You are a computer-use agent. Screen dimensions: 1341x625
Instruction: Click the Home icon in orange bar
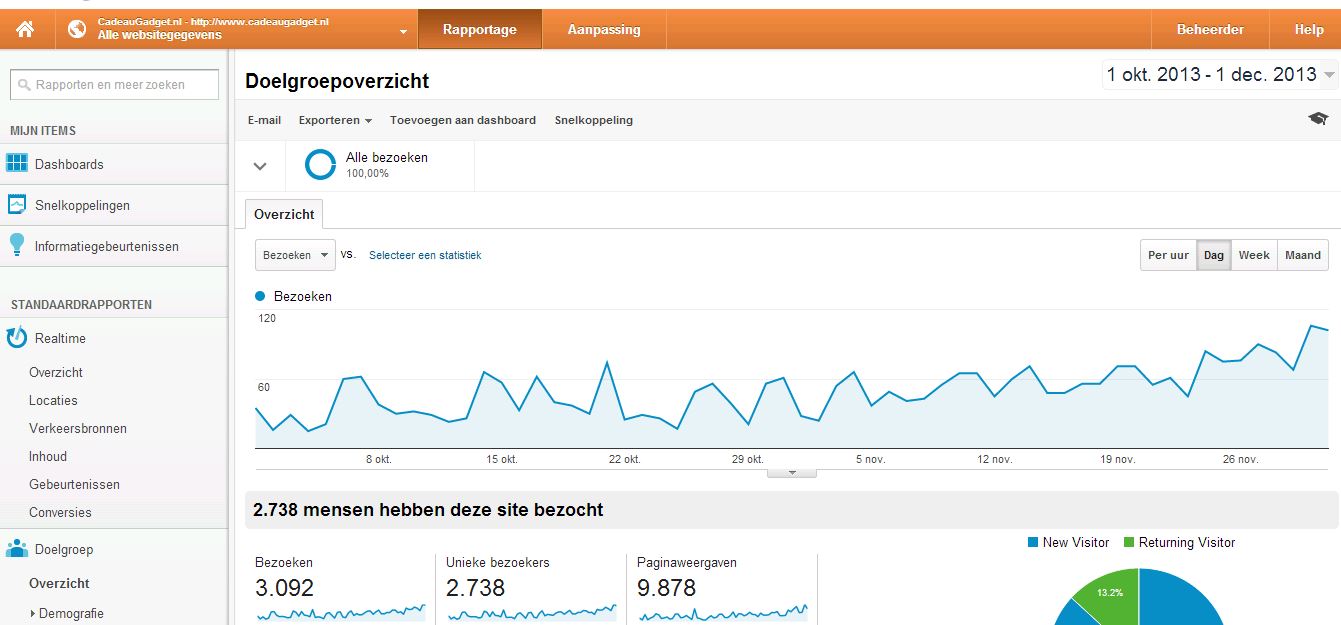(x=25, y=29)
